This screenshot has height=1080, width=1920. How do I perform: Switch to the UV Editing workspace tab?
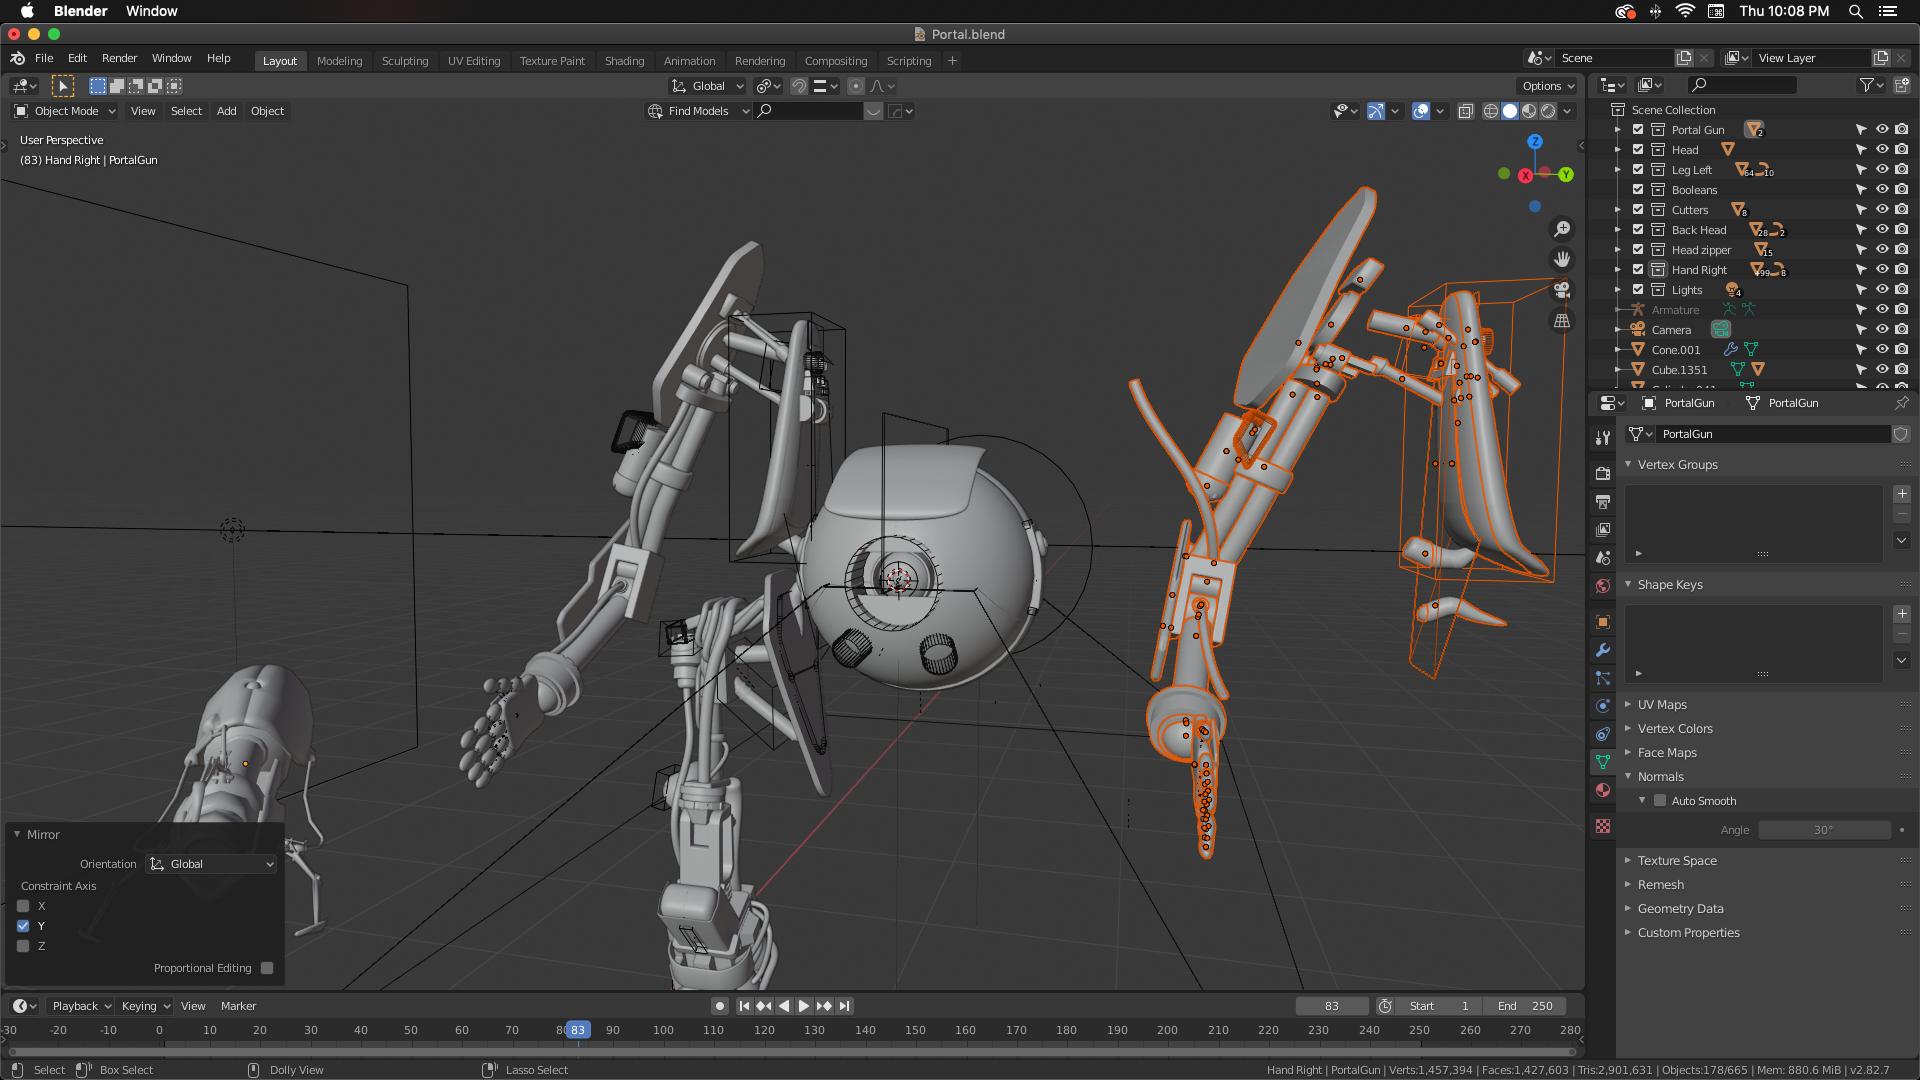[474, 61]
